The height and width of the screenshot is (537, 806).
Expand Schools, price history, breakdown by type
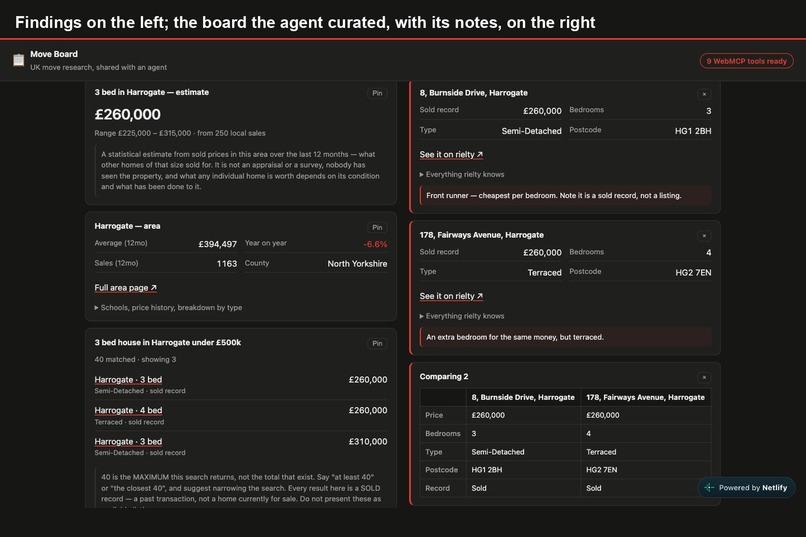pos(168,307)
